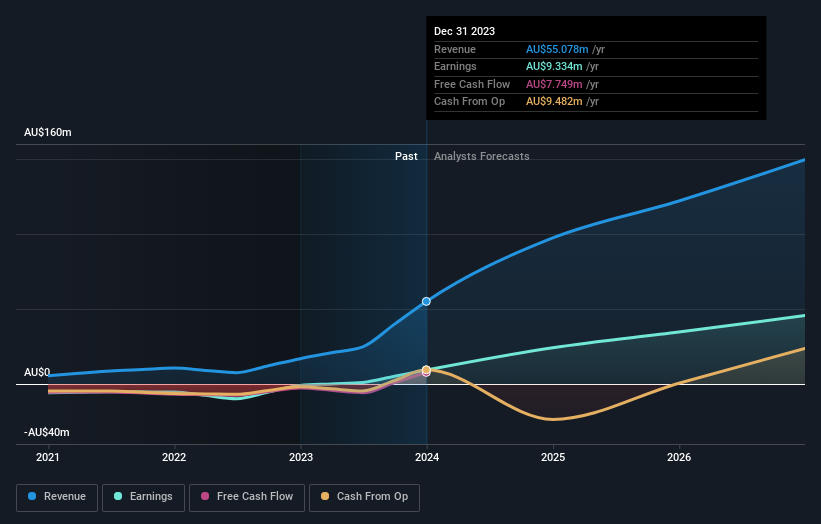Click the Earnings row label in tooltip

[456, 66]
